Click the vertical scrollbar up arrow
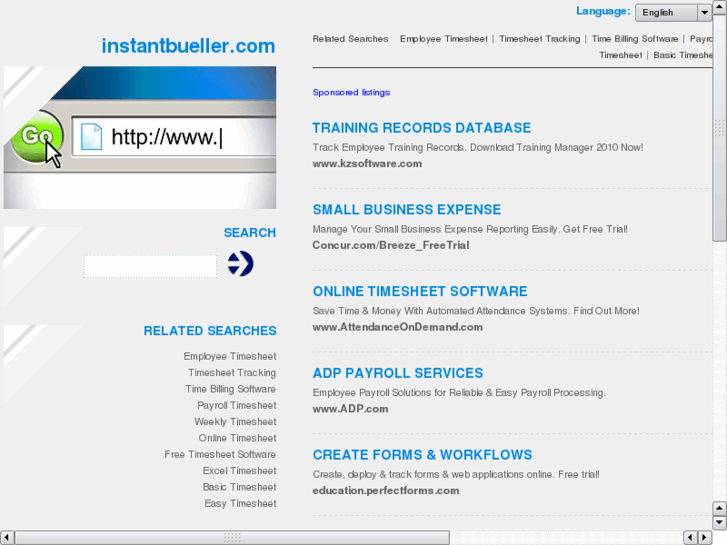The image size is (727, 545). tap(719, 6)
